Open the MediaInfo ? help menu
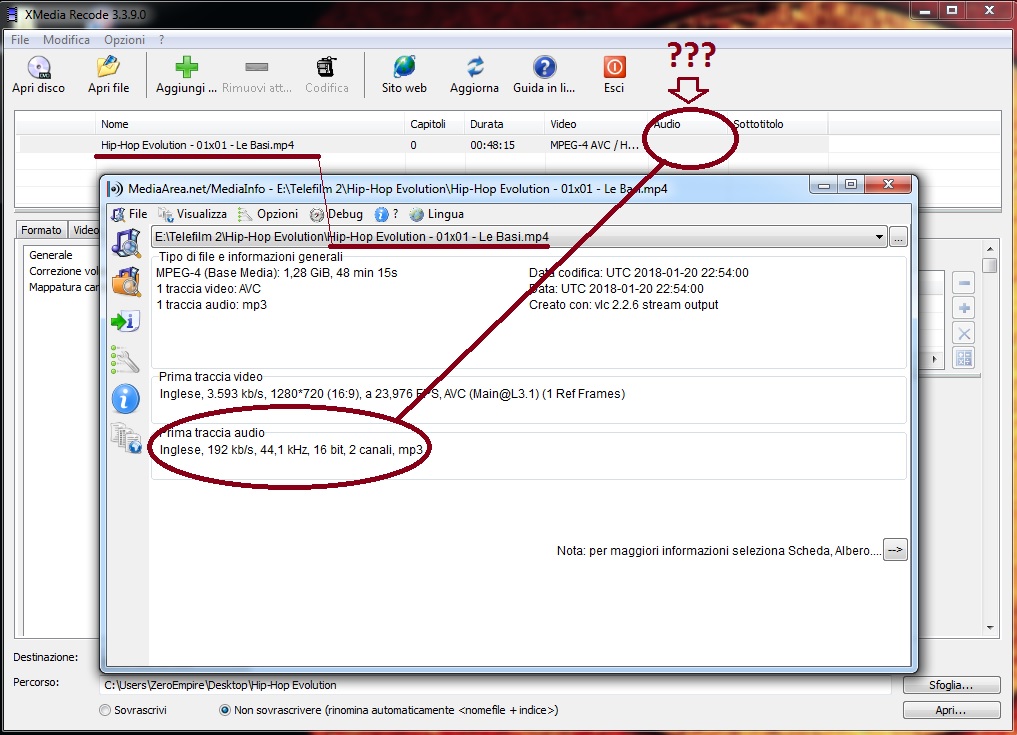1017x735 pixels. (387, 214)
